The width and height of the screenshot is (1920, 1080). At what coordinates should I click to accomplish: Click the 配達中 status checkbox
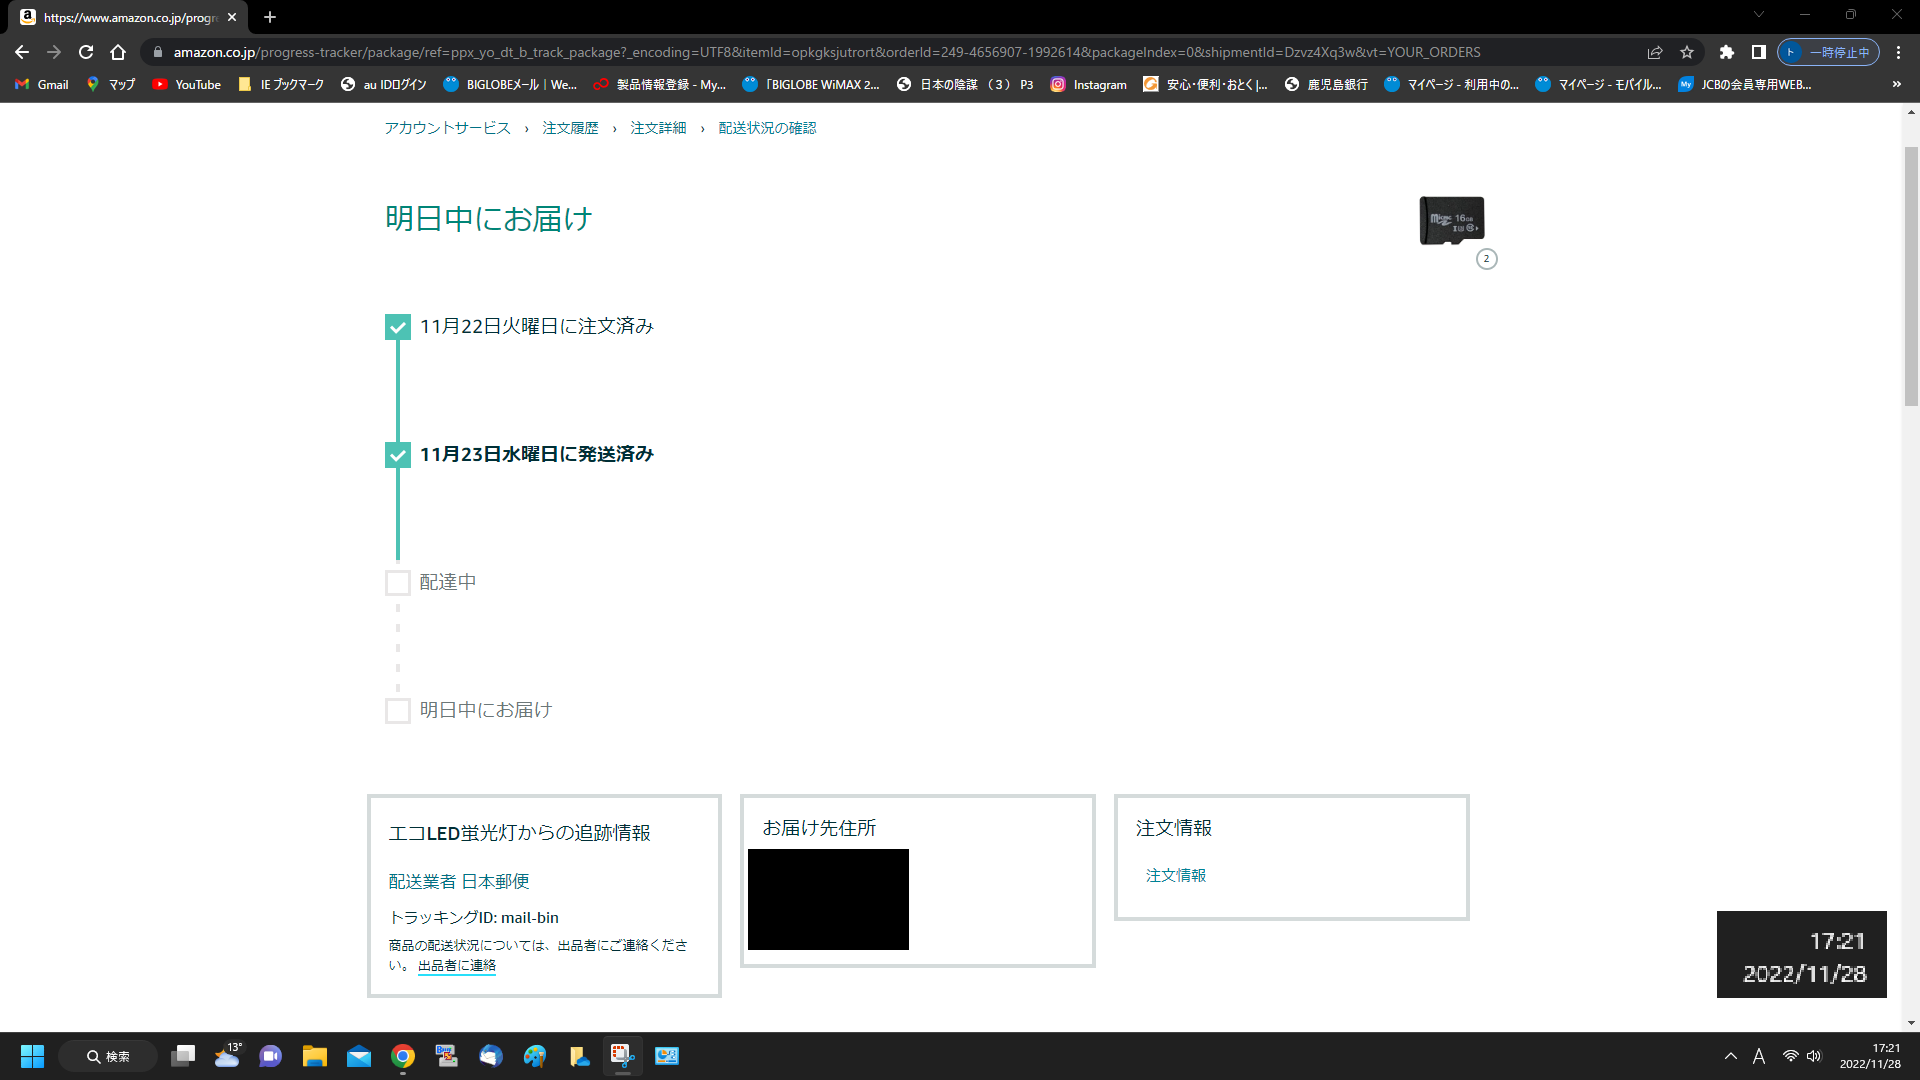(398, 583)
